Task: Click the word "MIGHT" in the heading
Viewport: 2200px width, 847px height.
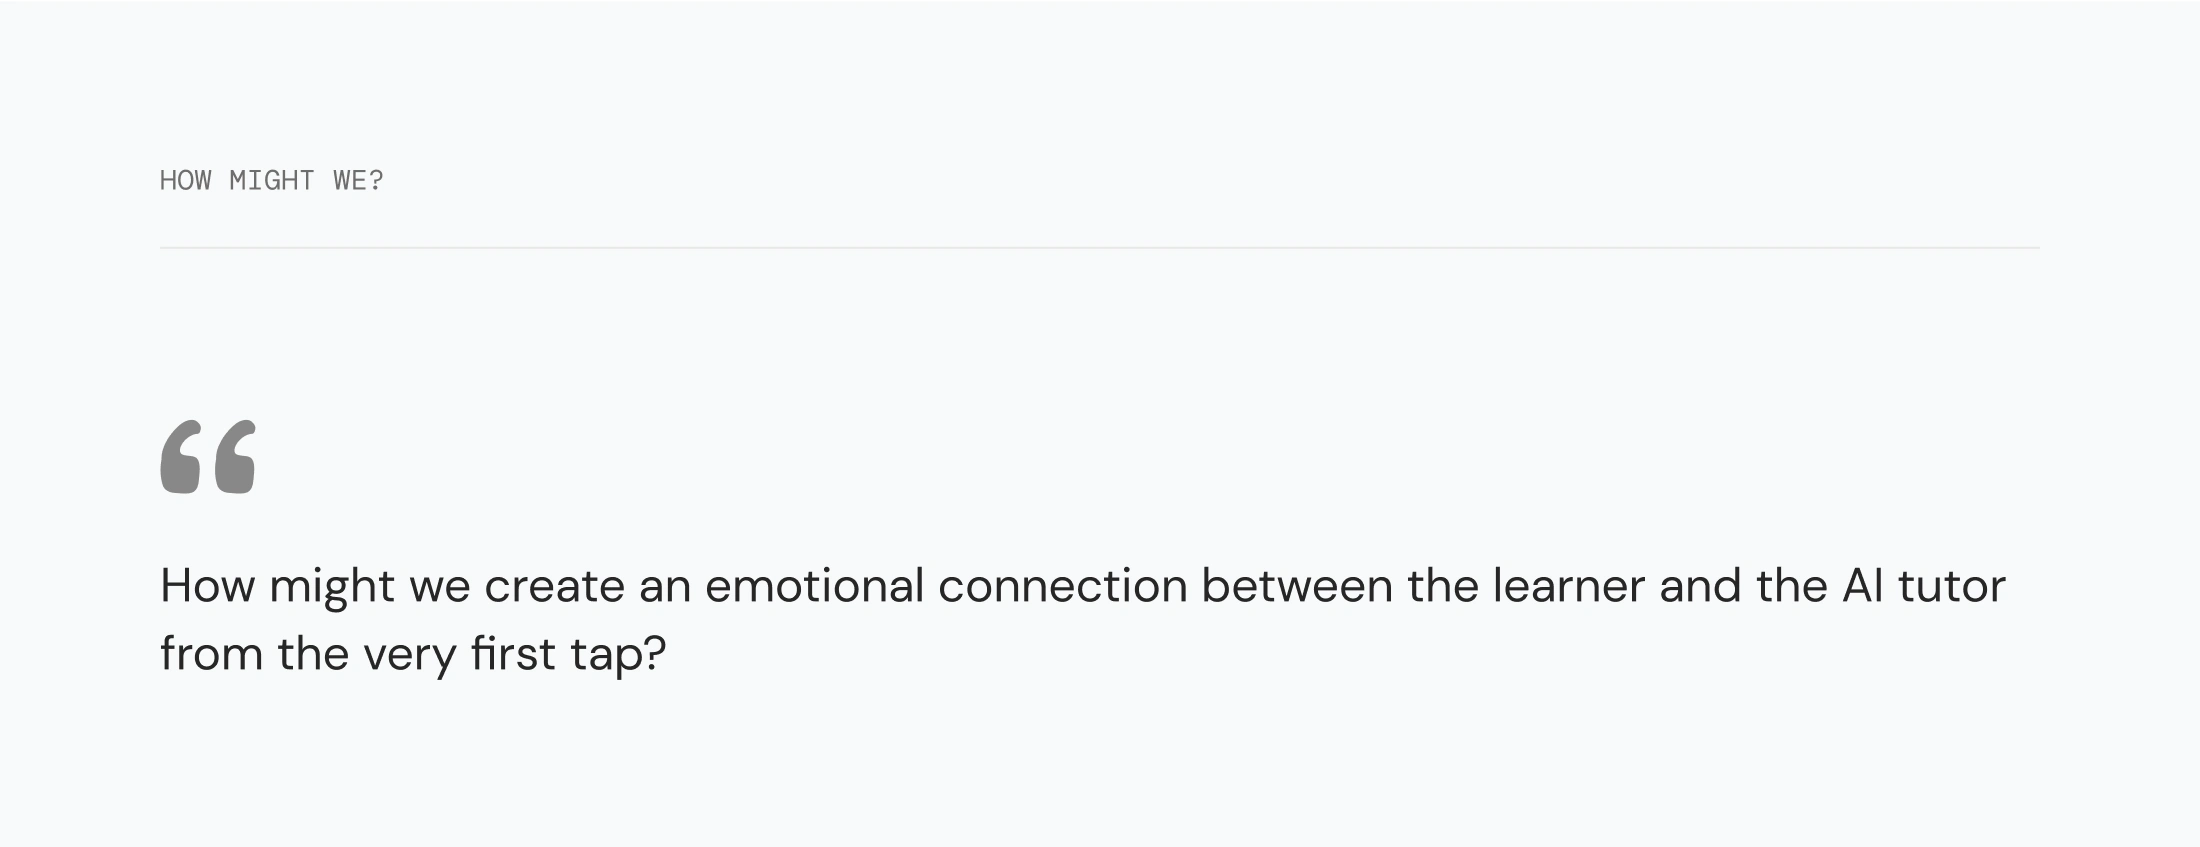Action: [x=271, y=181]
